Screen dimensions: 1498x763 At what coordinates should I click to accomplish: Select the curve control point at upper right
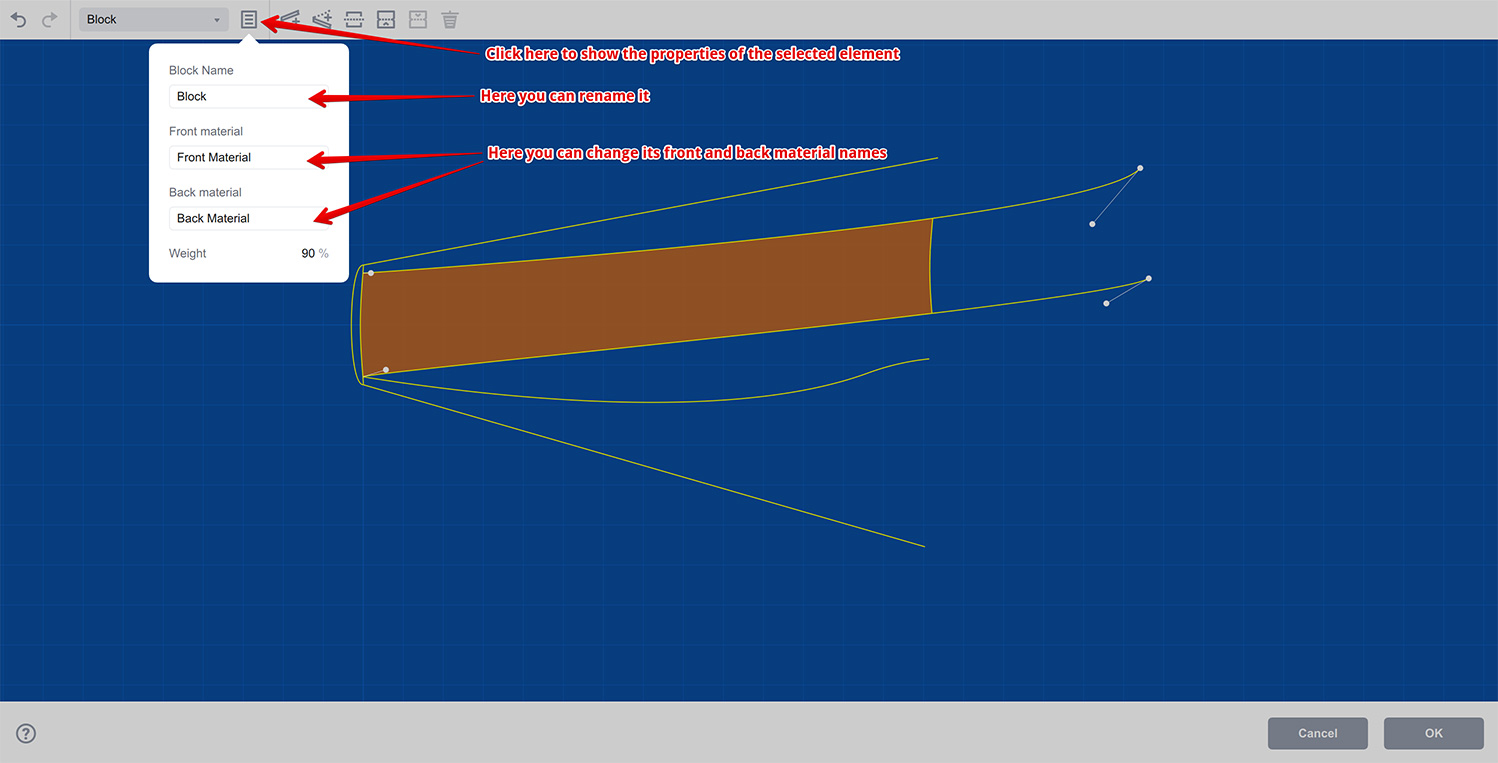pyautogui.click(x=1140, y=168)
